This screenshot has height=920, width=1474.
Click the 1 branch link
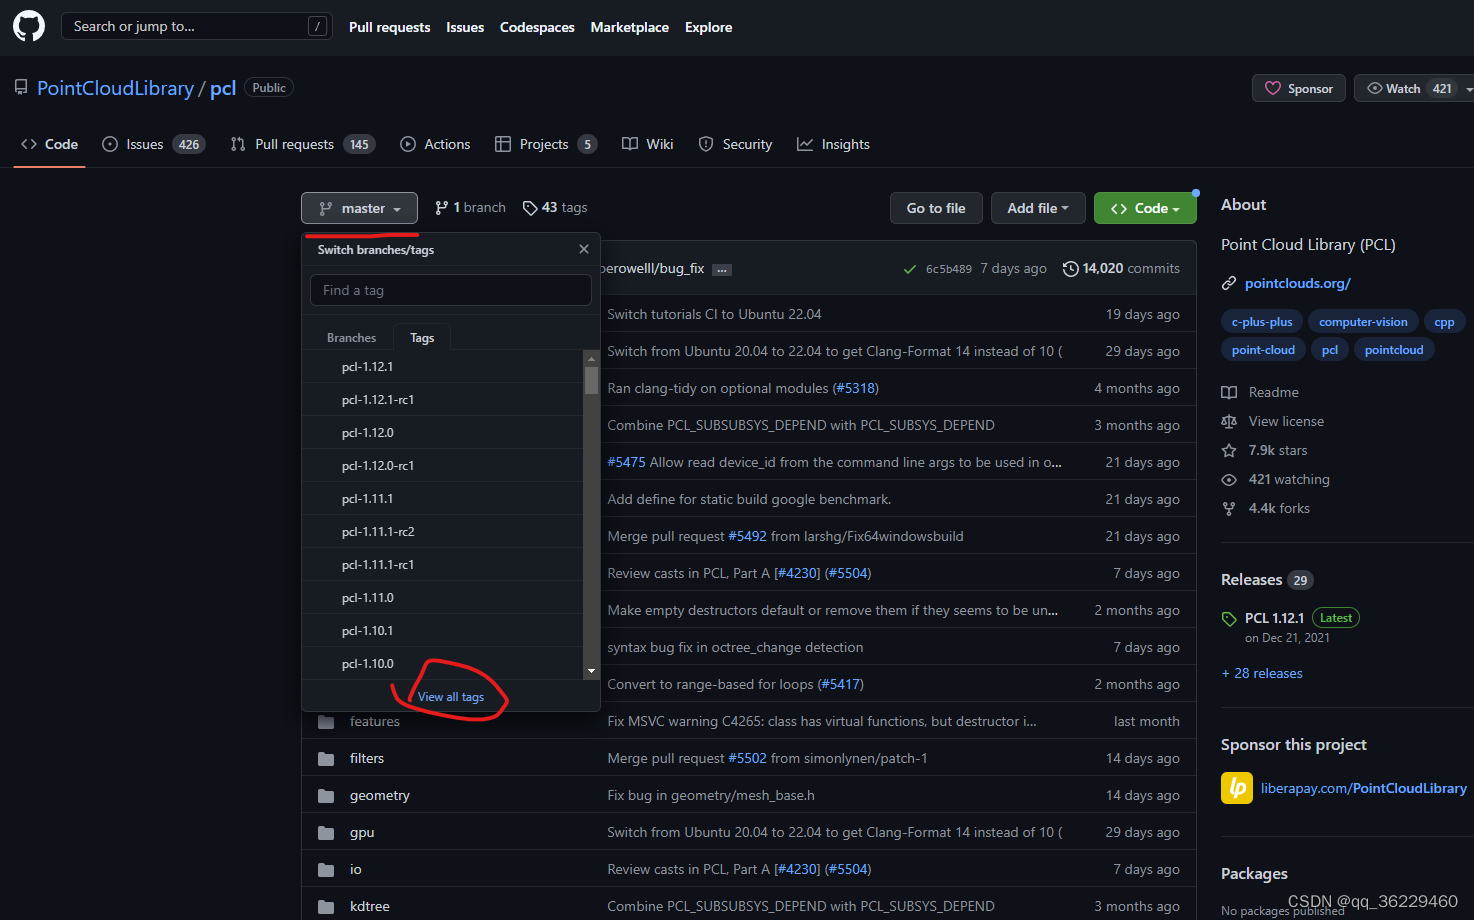[470, 207]
